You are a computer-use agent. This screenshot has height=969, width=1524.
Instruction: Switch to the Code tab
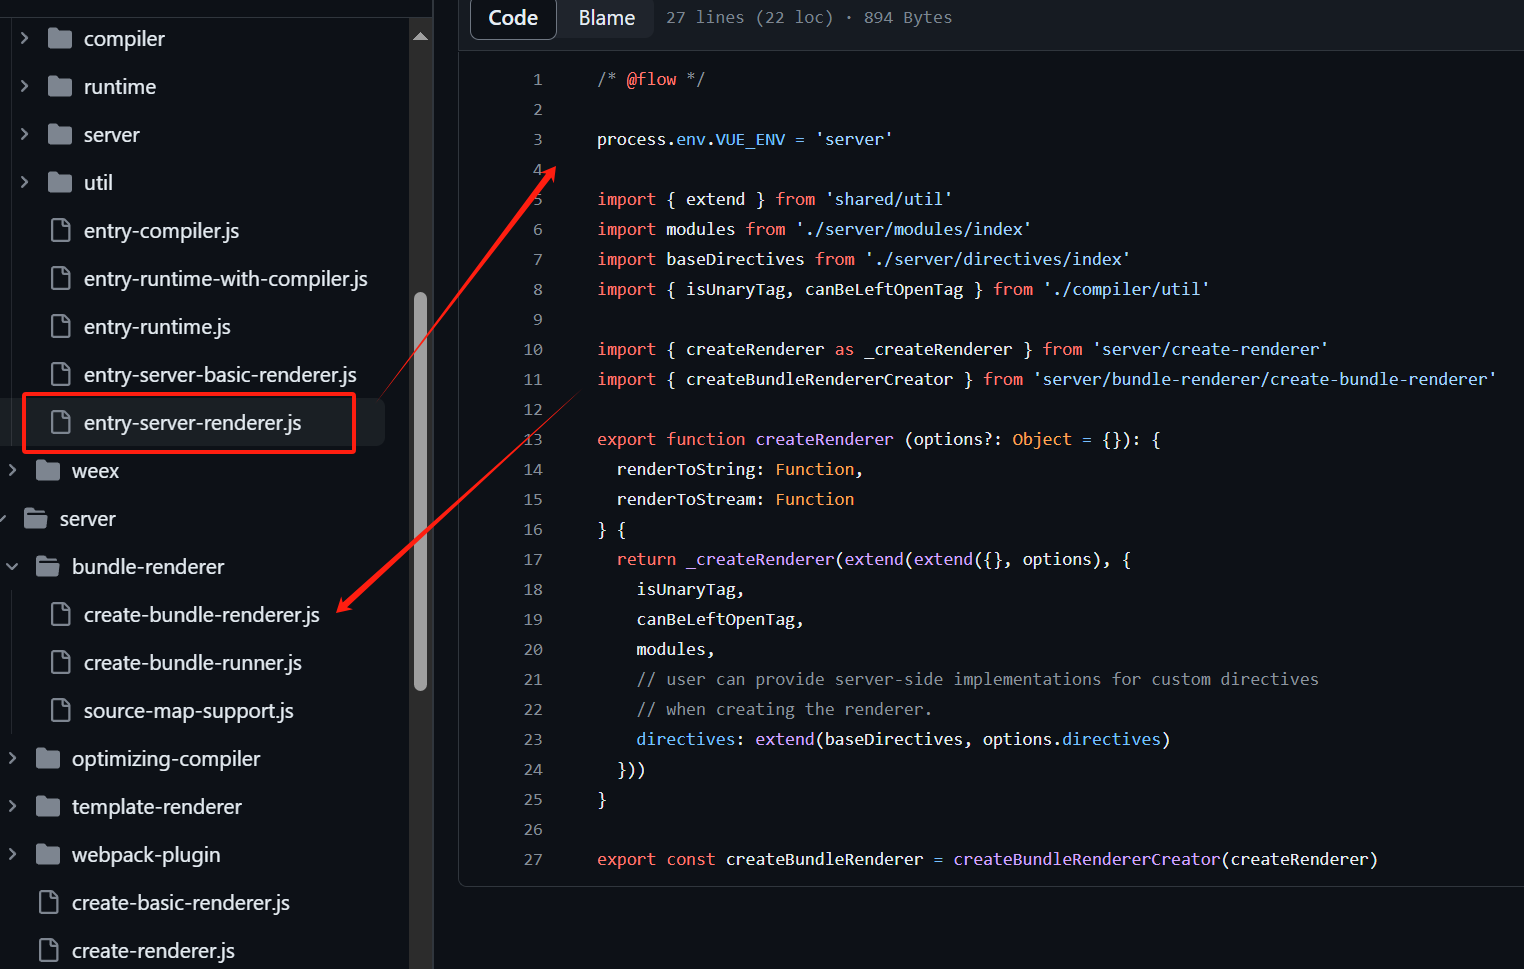point(513,18)
